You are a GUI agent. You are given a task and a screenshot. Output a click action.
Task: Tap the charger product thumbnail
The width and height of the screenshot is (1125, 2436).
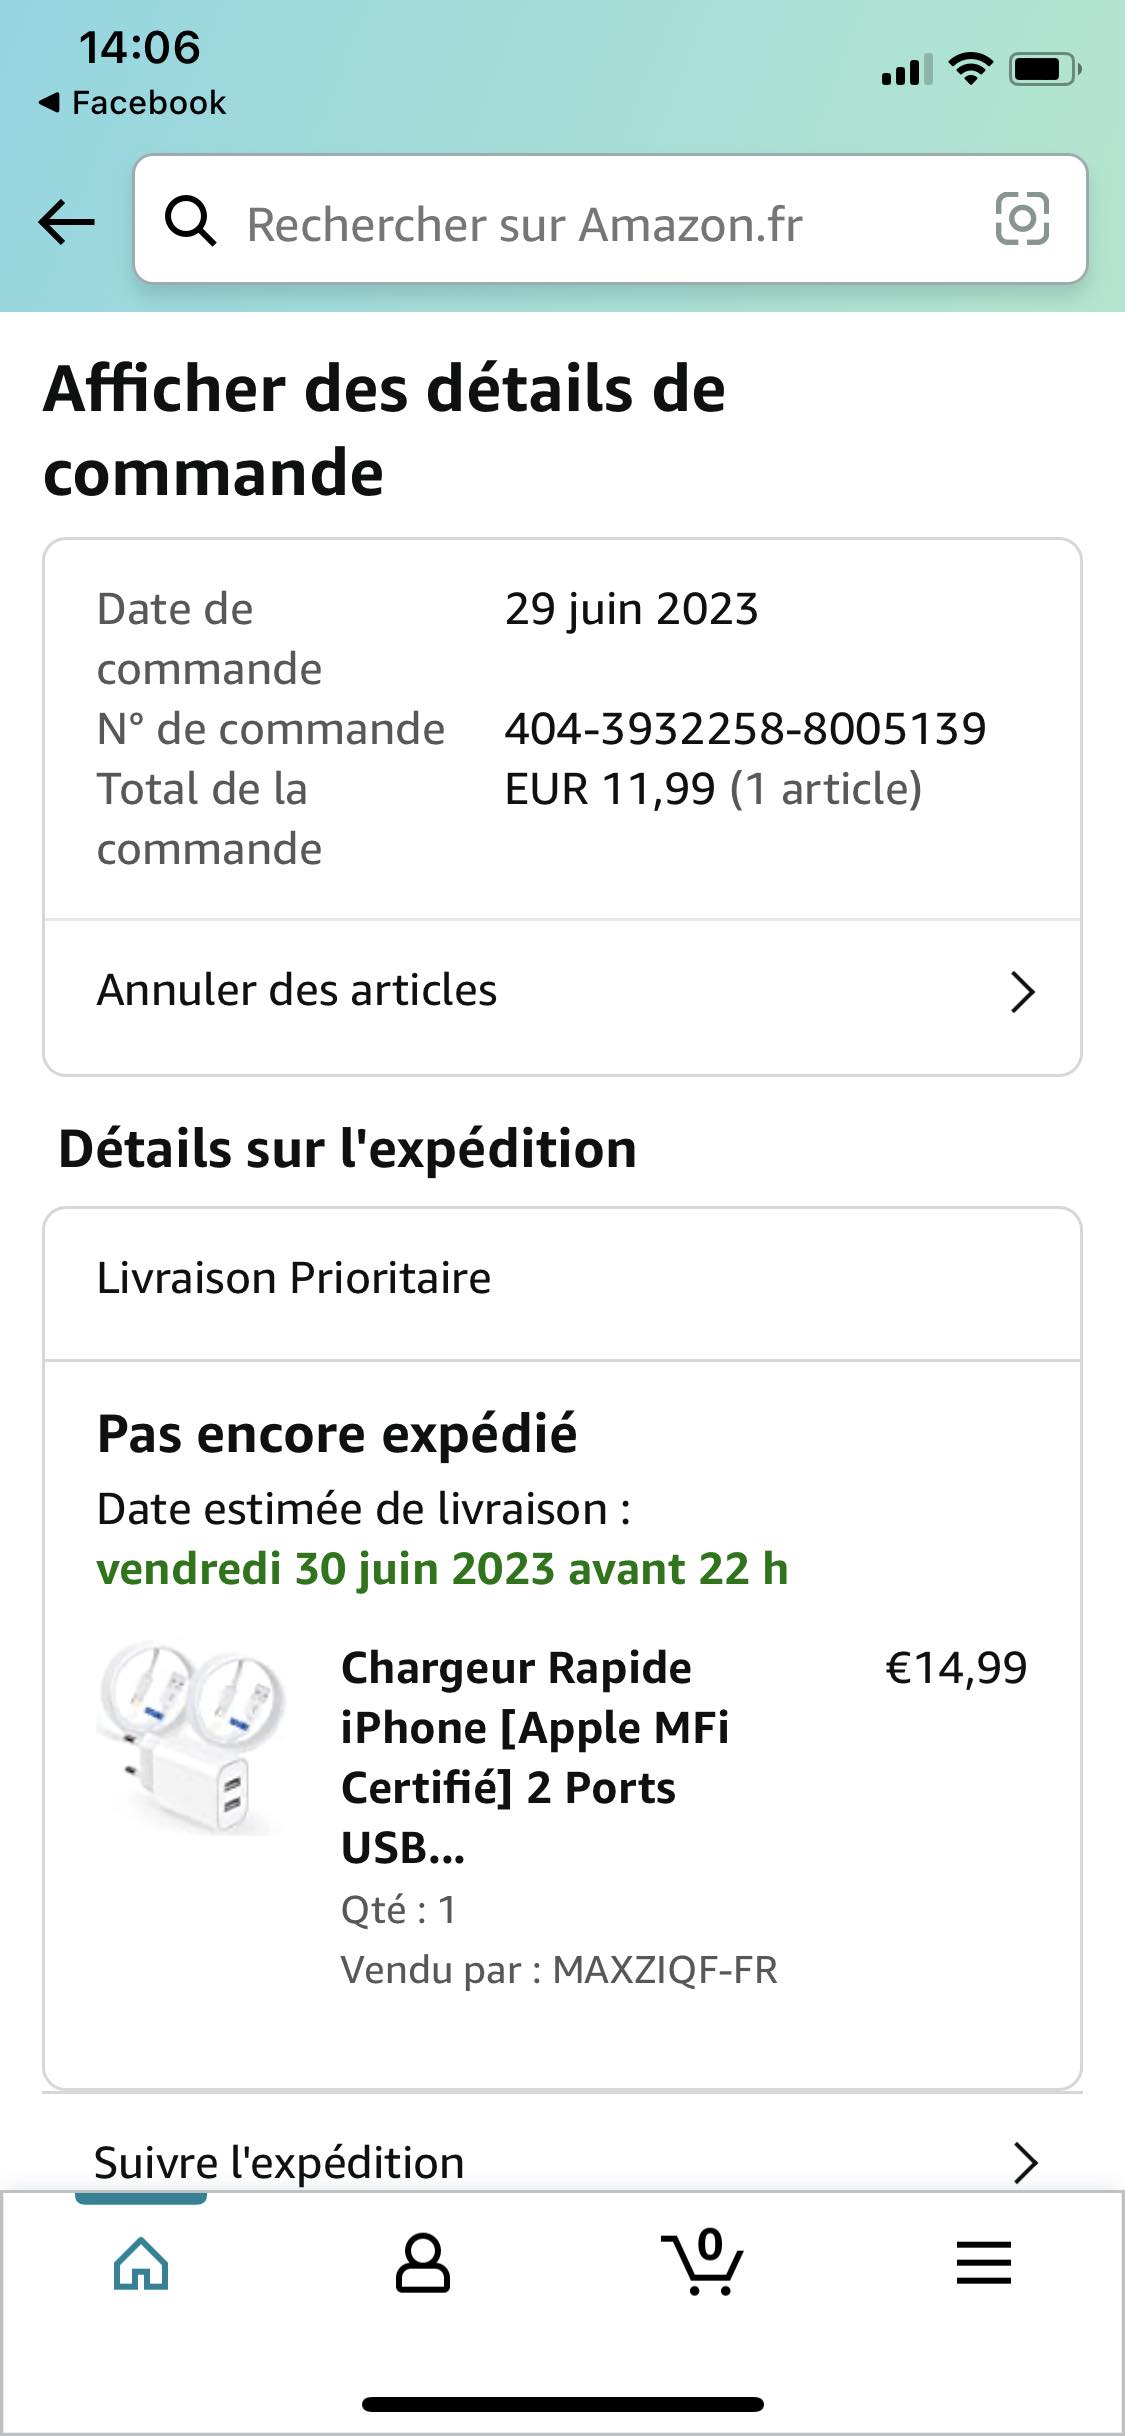point(191,1740)
